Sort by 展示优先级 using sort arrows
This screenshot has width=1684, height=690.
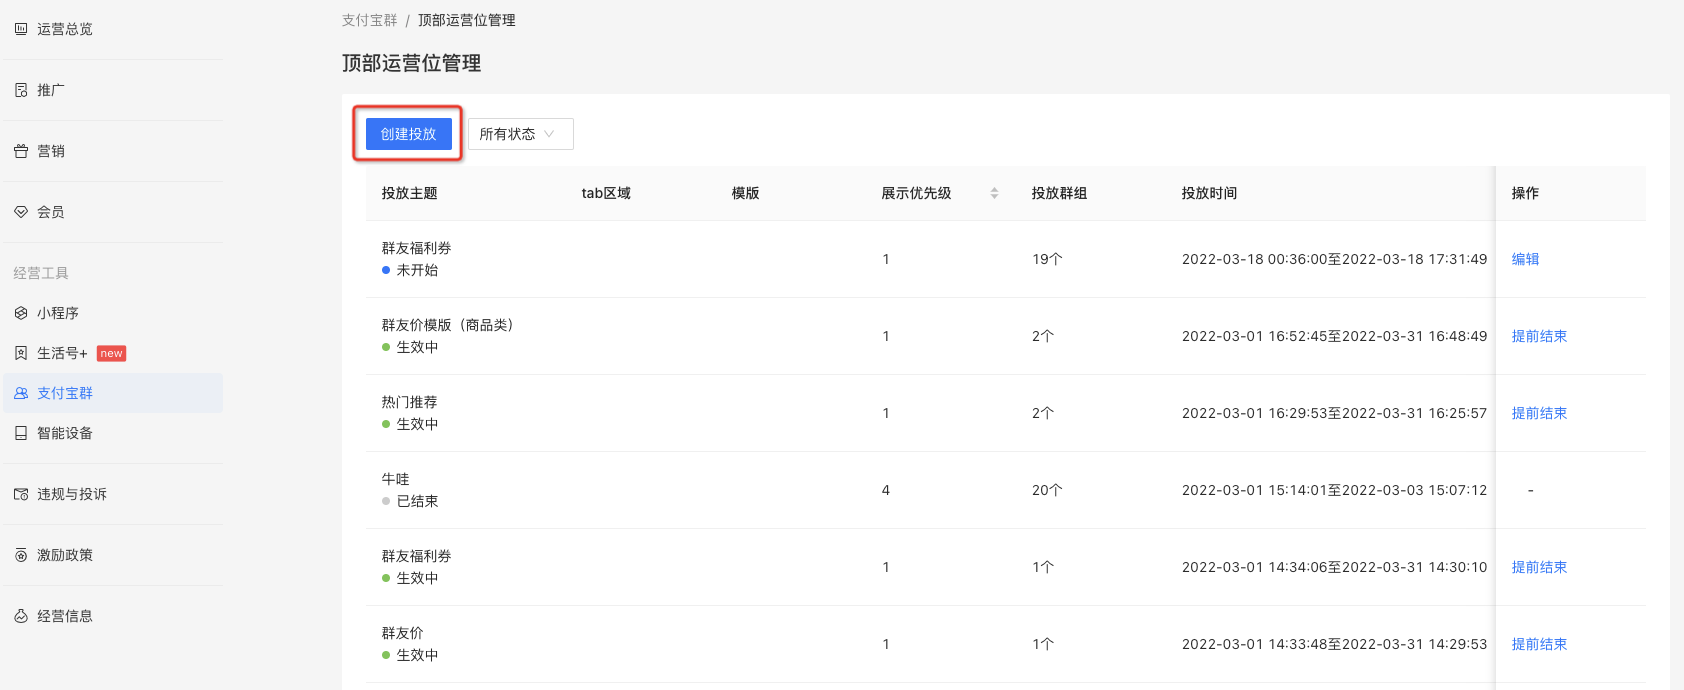pyautogui.click(x=994, y=193)
